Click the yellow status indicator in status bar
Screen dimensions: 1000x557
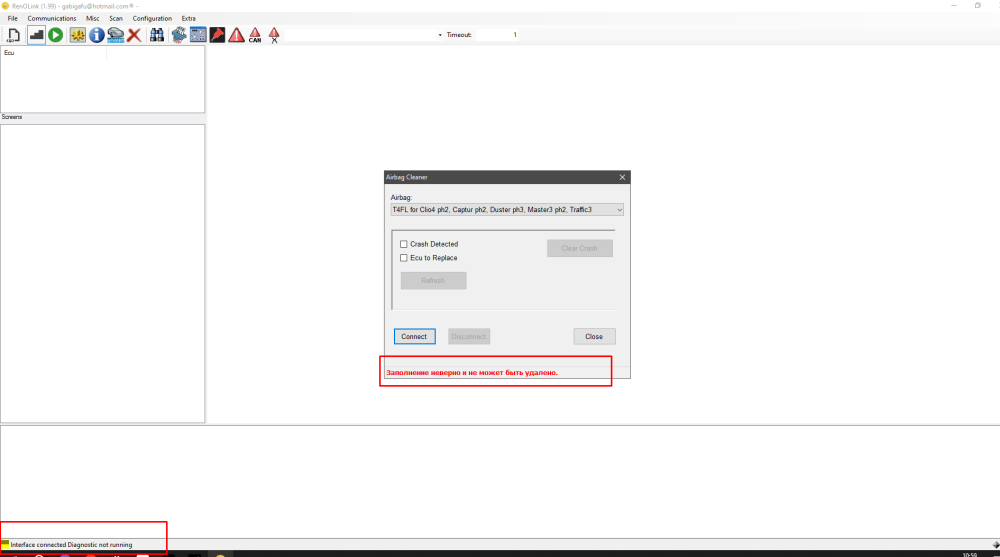click(x=5, y=544)
